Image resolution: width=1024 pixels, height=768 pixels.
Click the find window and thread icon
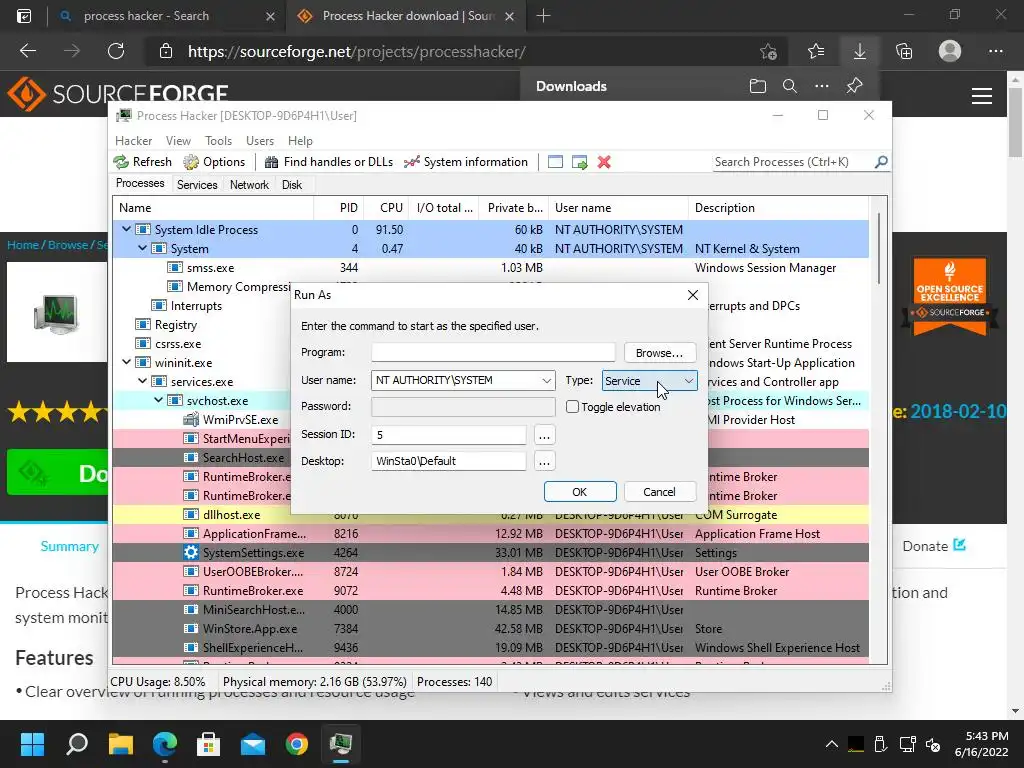pos(579,162)
